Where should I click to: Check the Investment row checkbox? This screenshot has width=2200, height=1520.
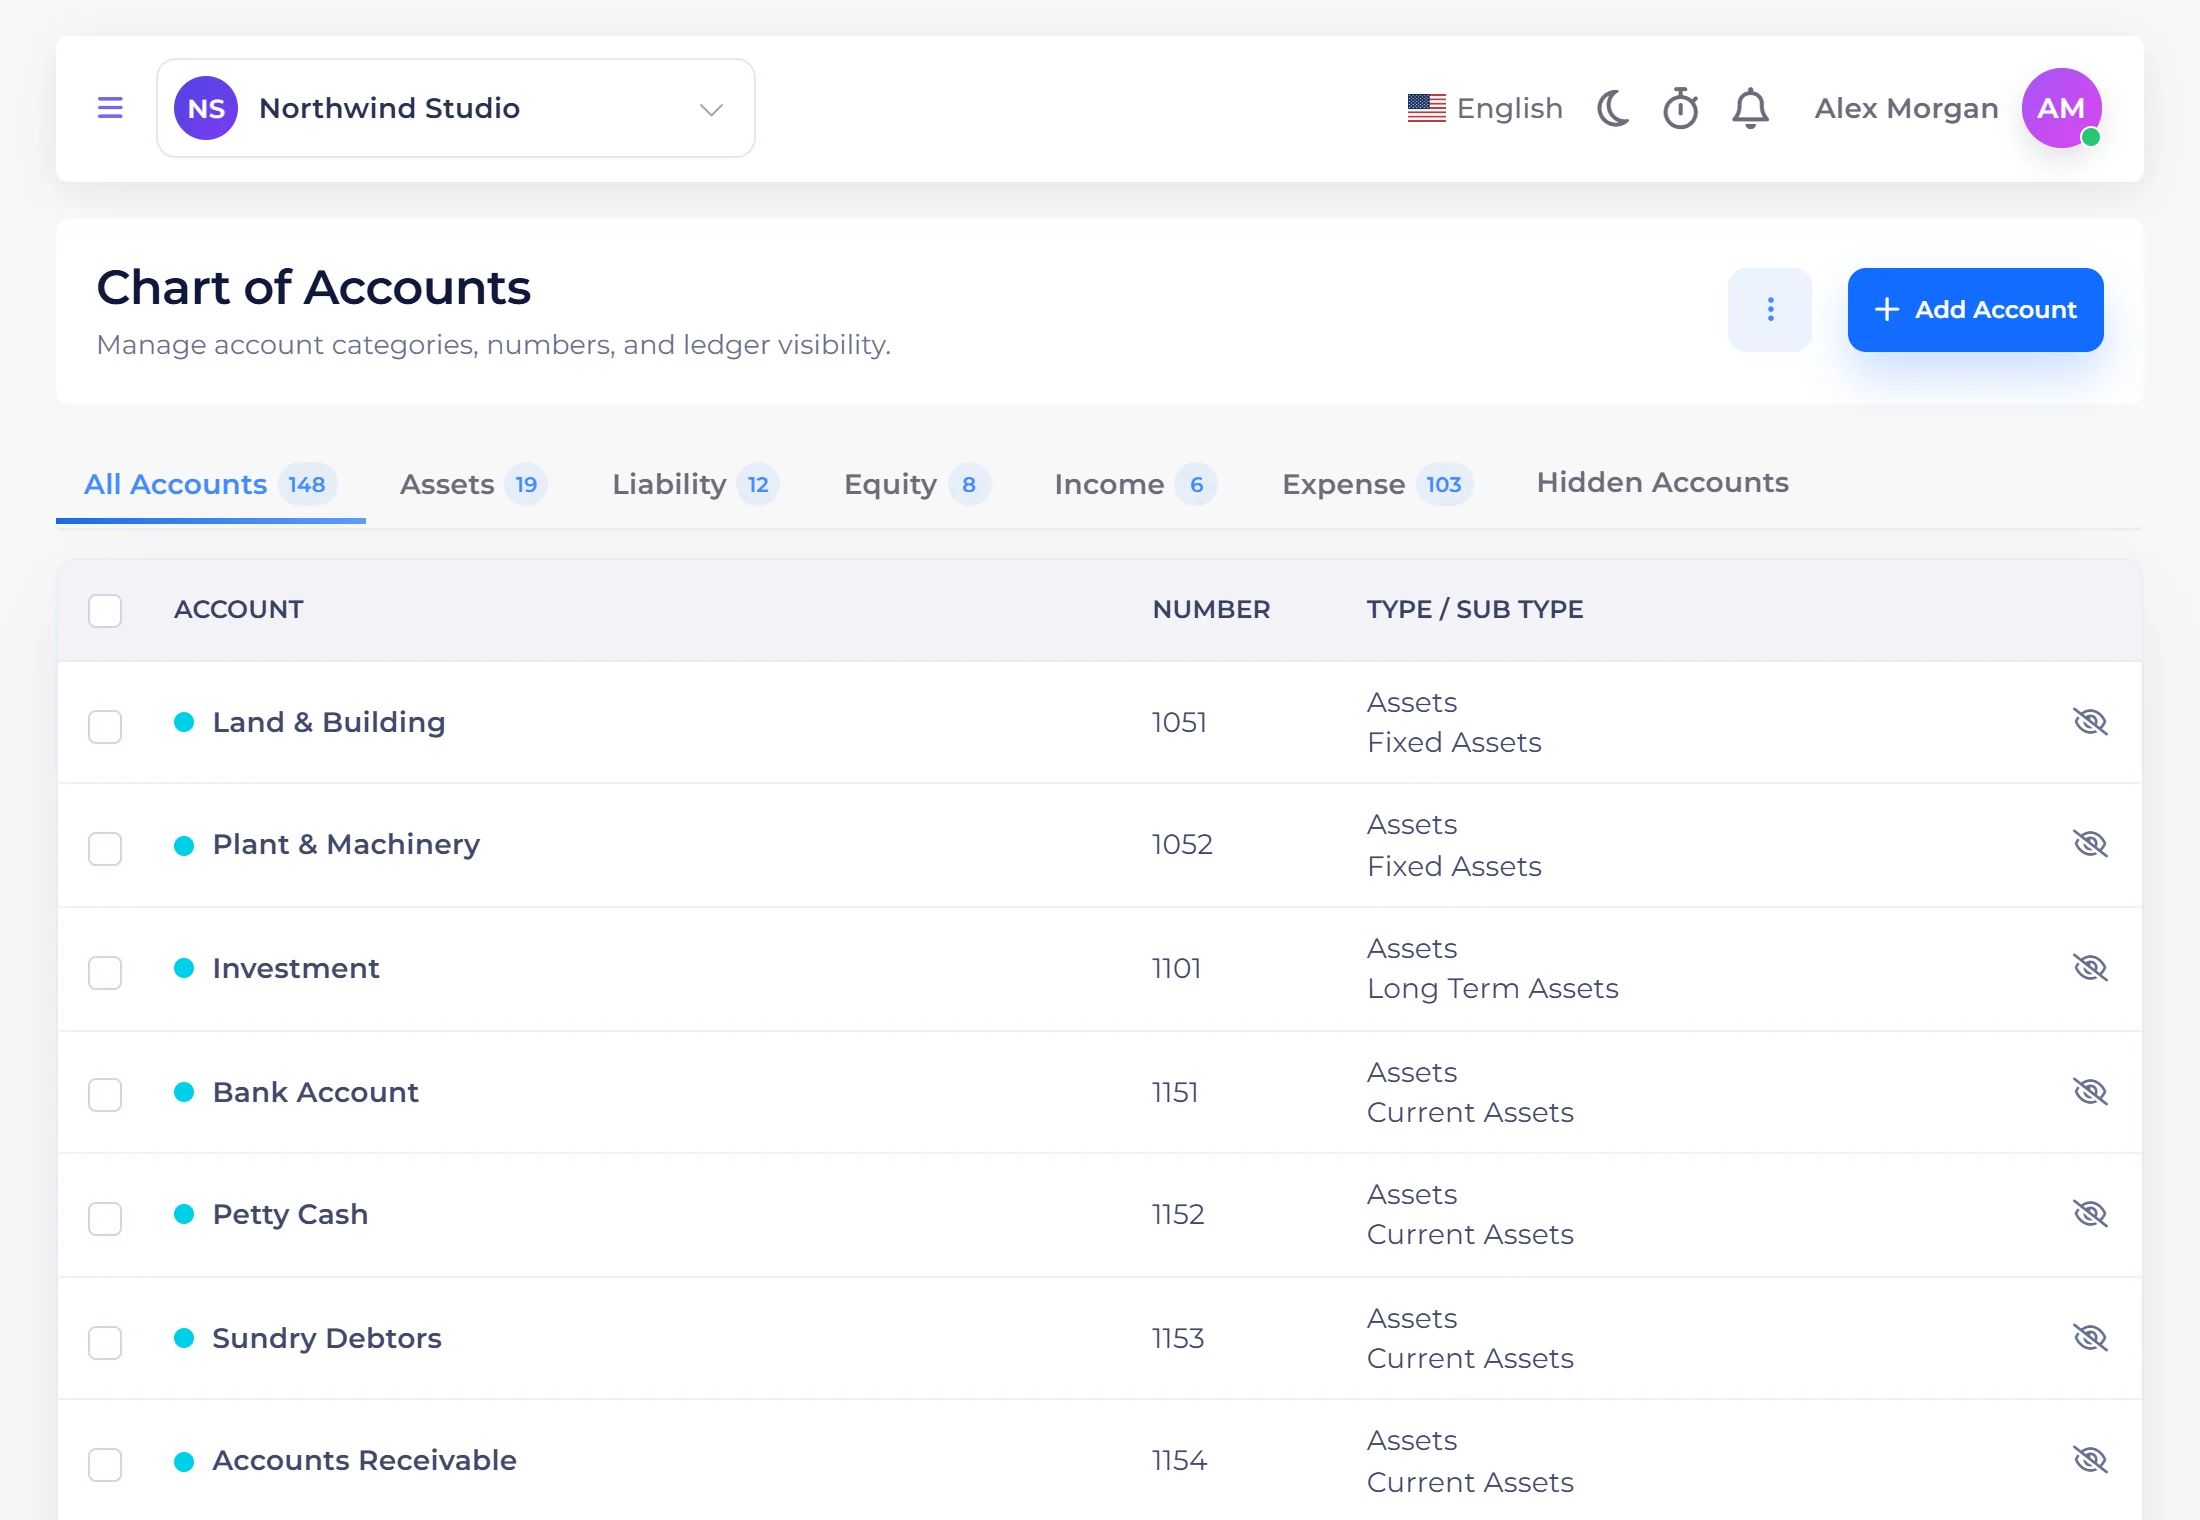105,972
